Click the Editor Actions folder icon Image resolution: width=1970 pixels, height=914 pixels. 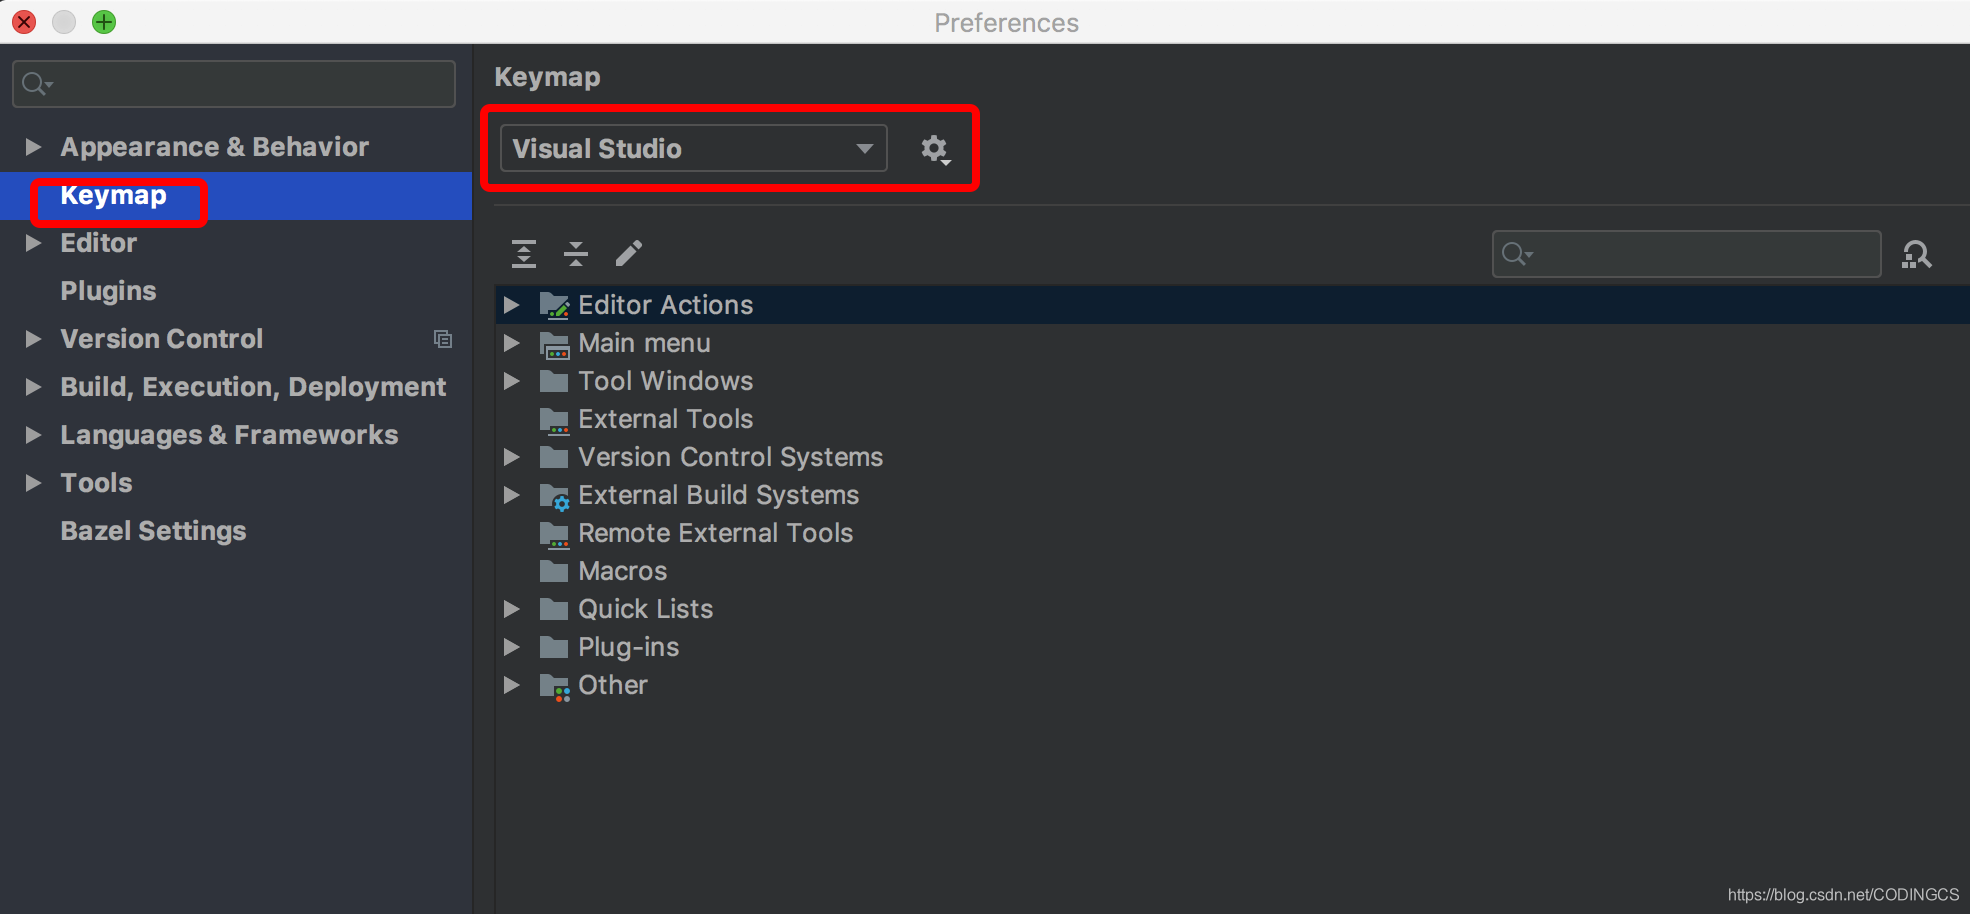tap(554, 305)
